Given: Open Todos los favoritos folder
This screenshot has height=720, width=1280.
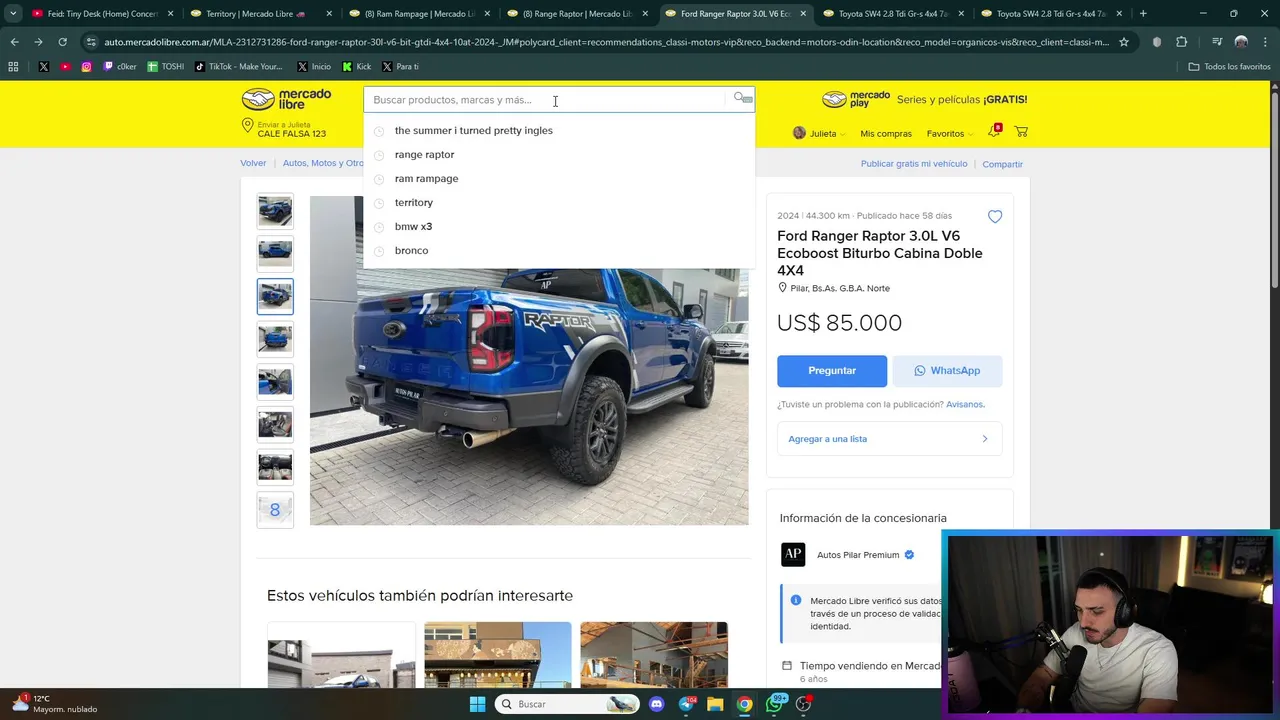Looking at the screenshot, I should pos(1229,66).
